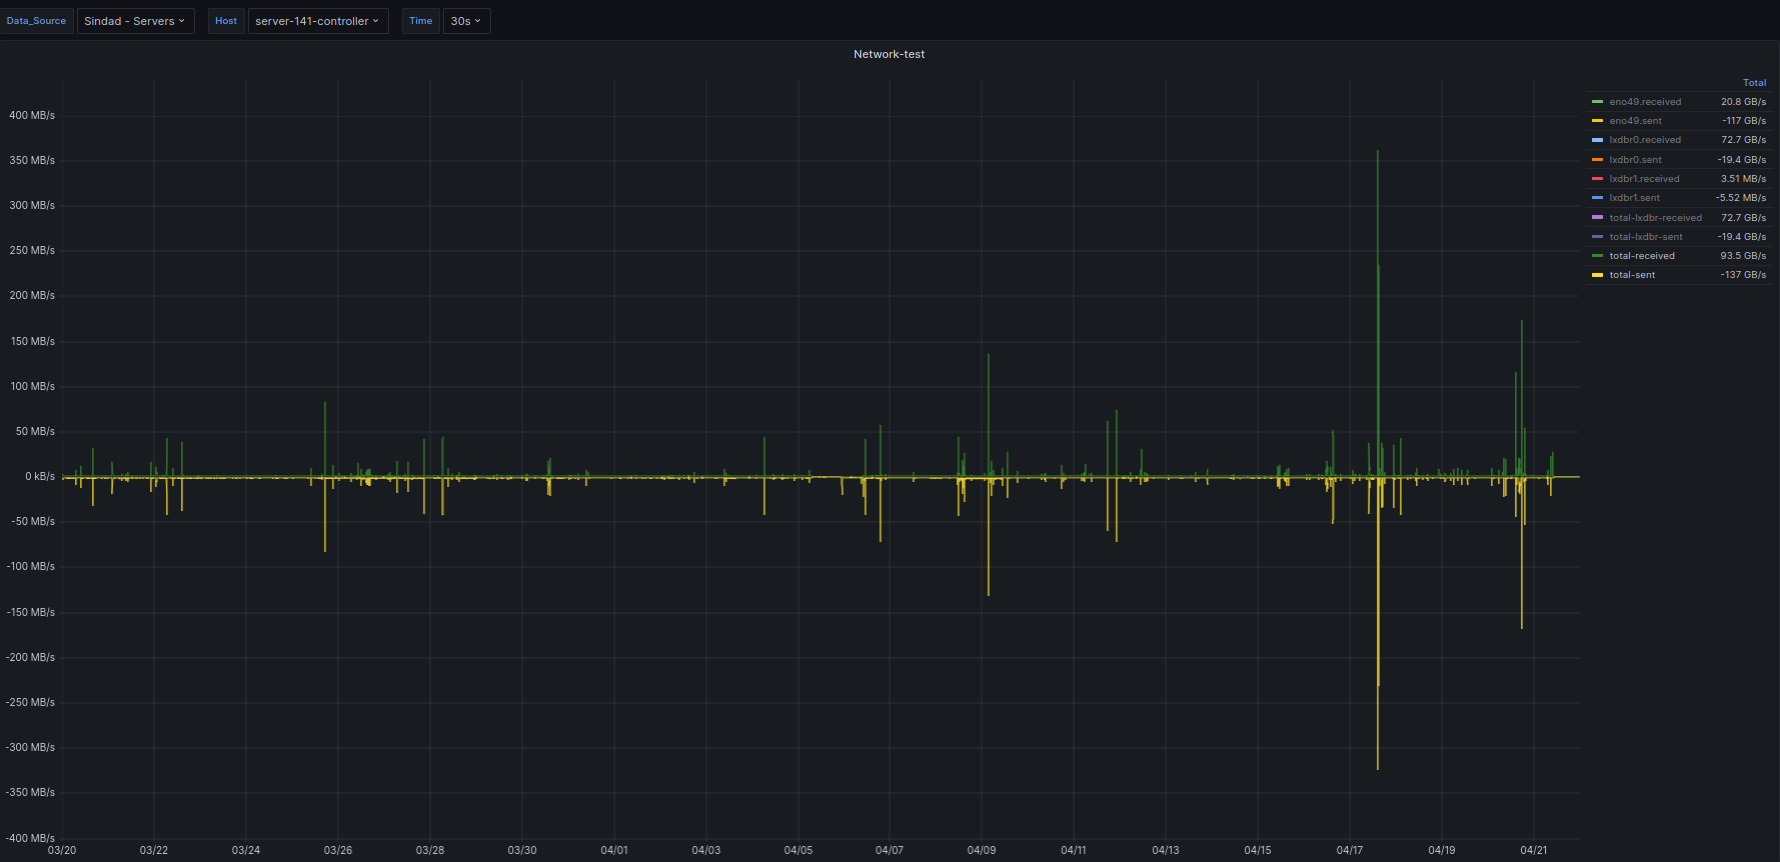Sort the legend by the Total column header
1780x862 pixels.
coord(1754,83)
